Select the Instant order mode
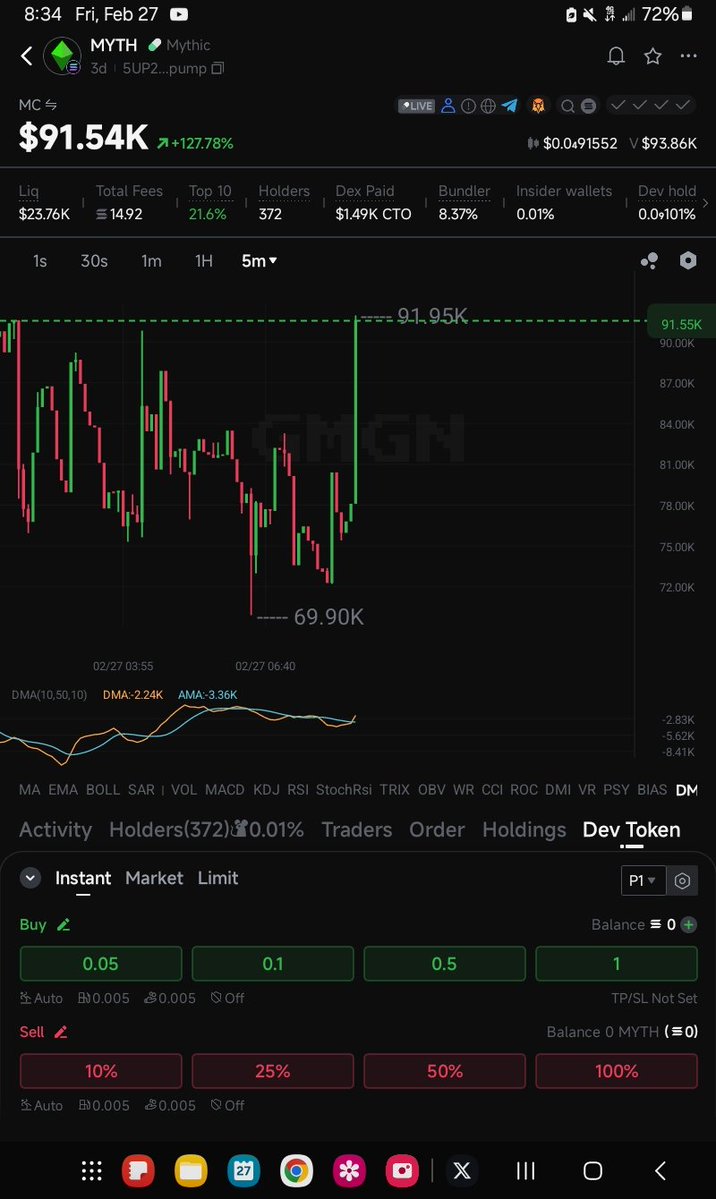Viewport: 716px width, 1199px height. 83,878
